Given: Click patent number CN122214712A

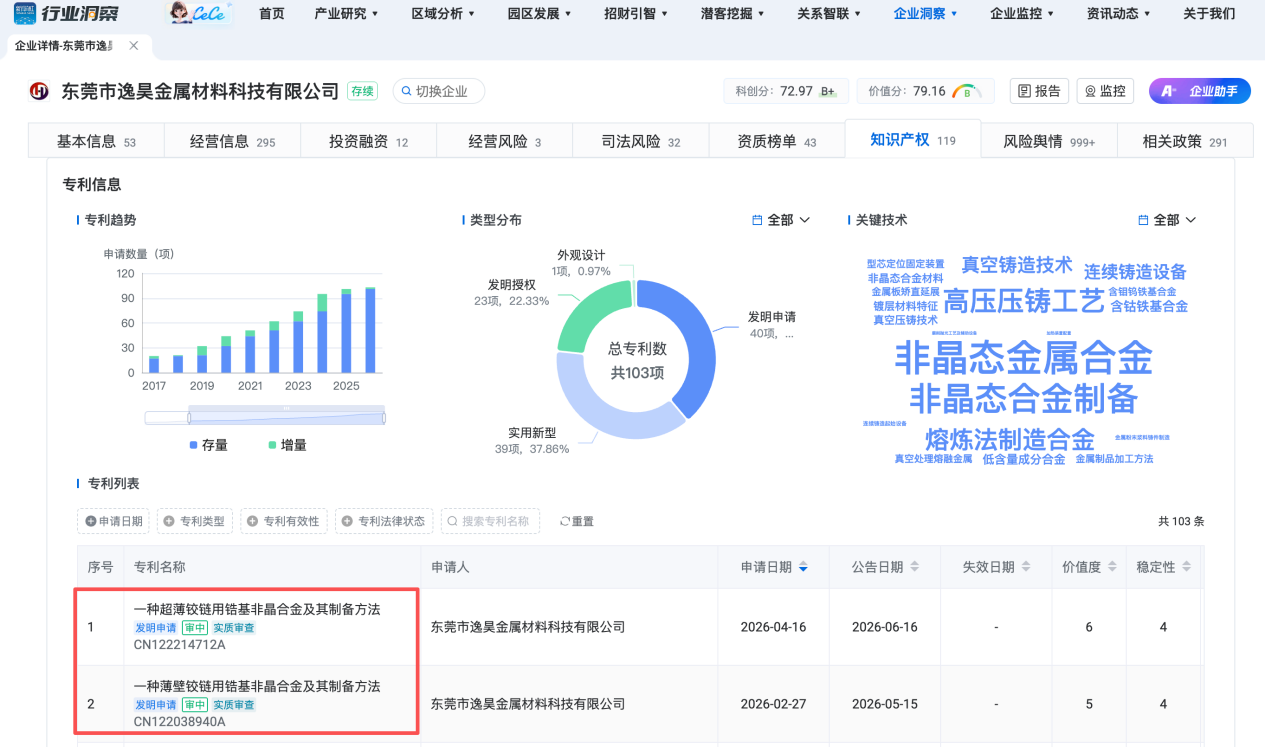Looking at the screenshot, I should click(x=180, y=645).
